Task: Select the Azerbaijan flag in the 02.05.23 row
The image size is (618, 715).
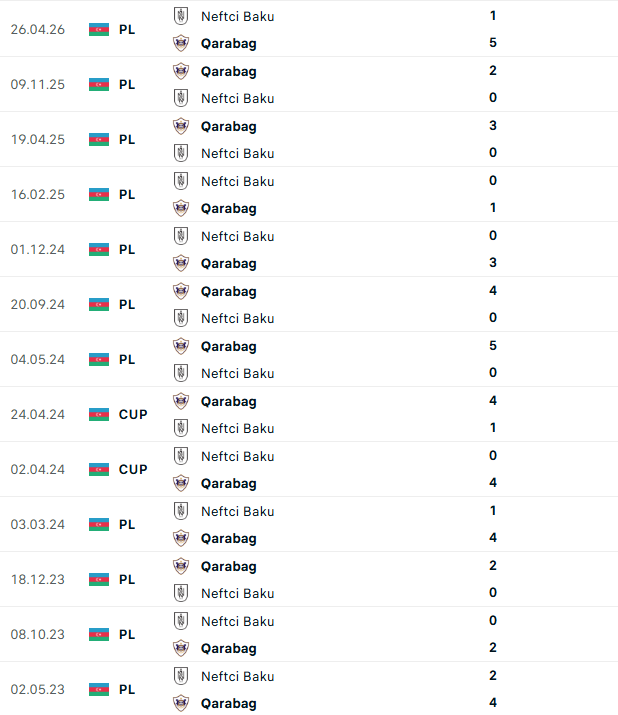Action: pyautogui.click(x=98, y=689)
